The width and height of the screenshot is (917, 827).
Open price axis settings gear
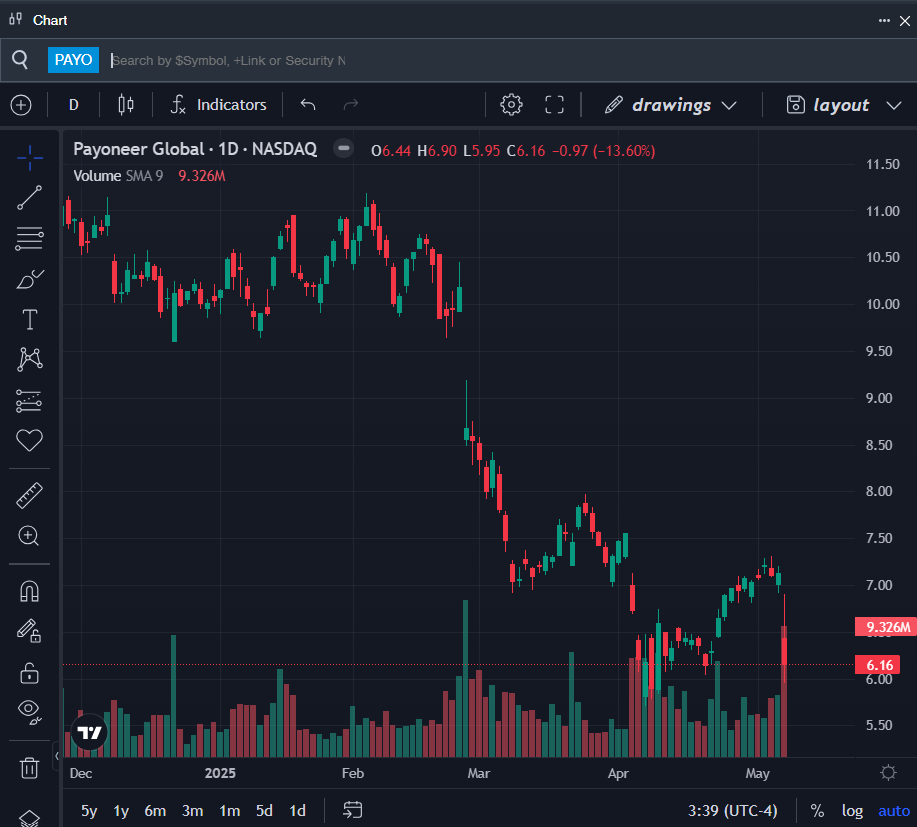(x=888, y=773)
